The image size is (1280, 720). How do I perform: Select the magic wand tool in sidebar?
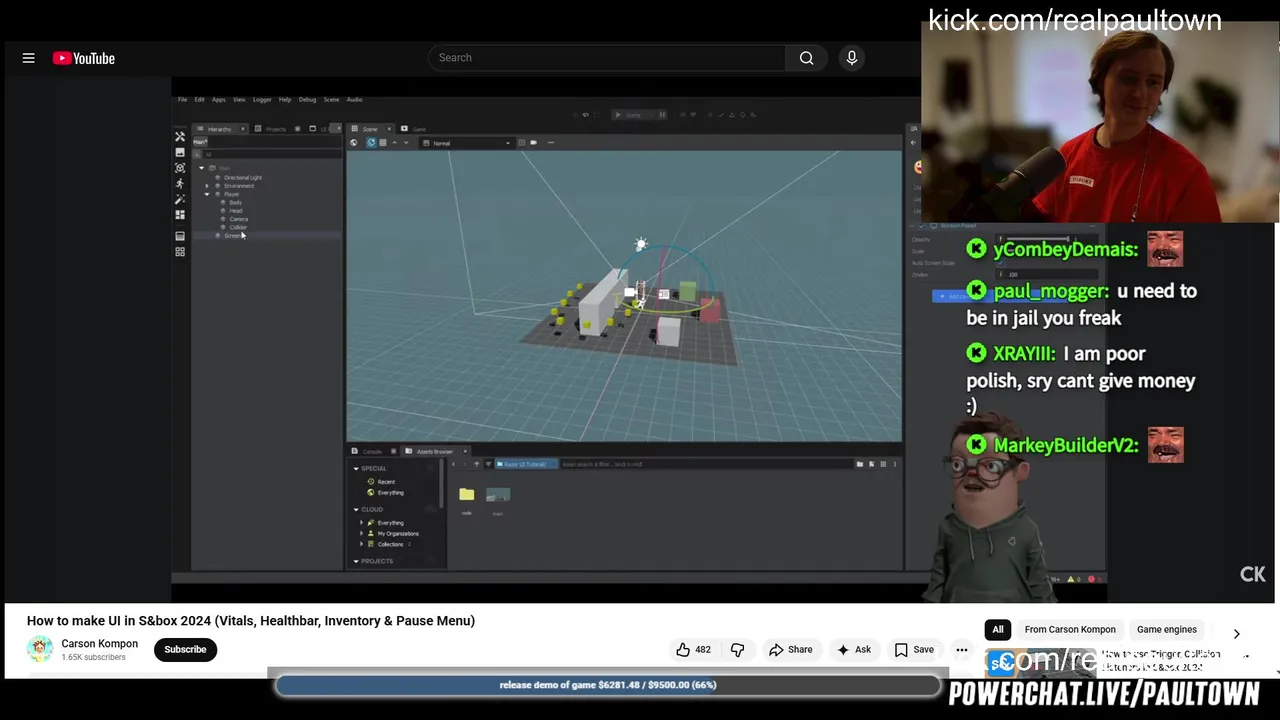tap(180, 199)
